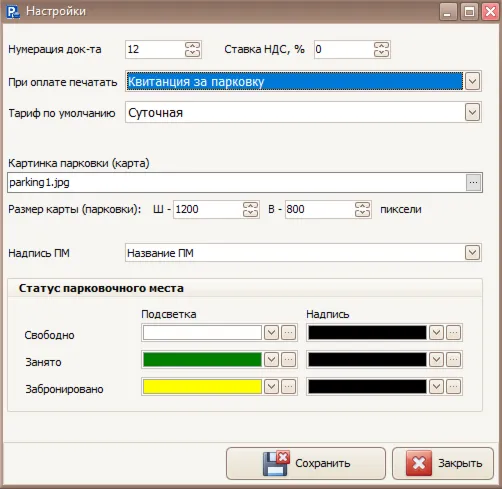Expand Забронировано label color dropdown
Screen dimensions: 502x489
pos(436,387)
